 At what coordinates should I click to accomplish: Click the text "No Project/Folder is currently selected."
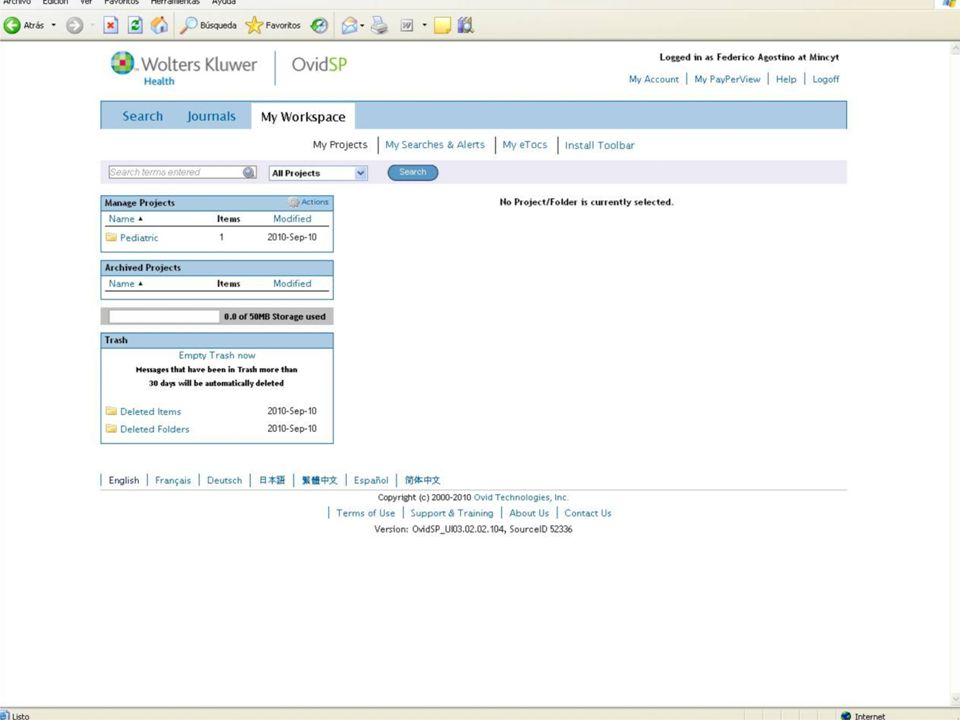click(x=587, y=202)
